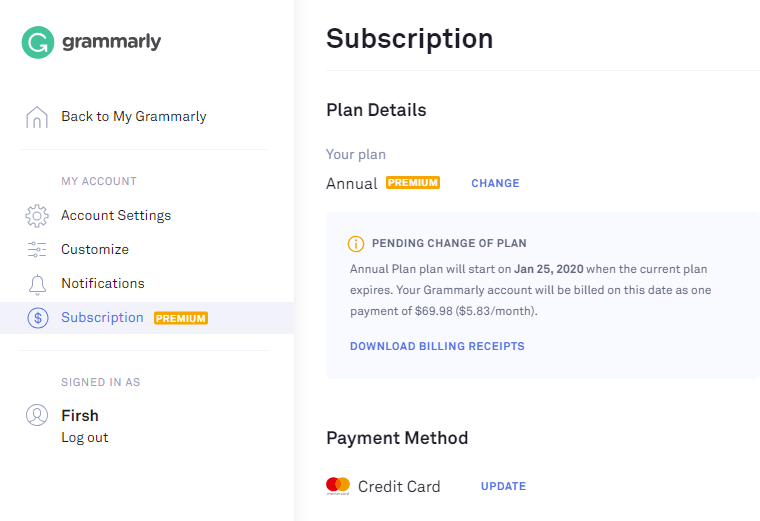
Task: Click CHANGE next to the Annual plan
Action: pos(495,183)
